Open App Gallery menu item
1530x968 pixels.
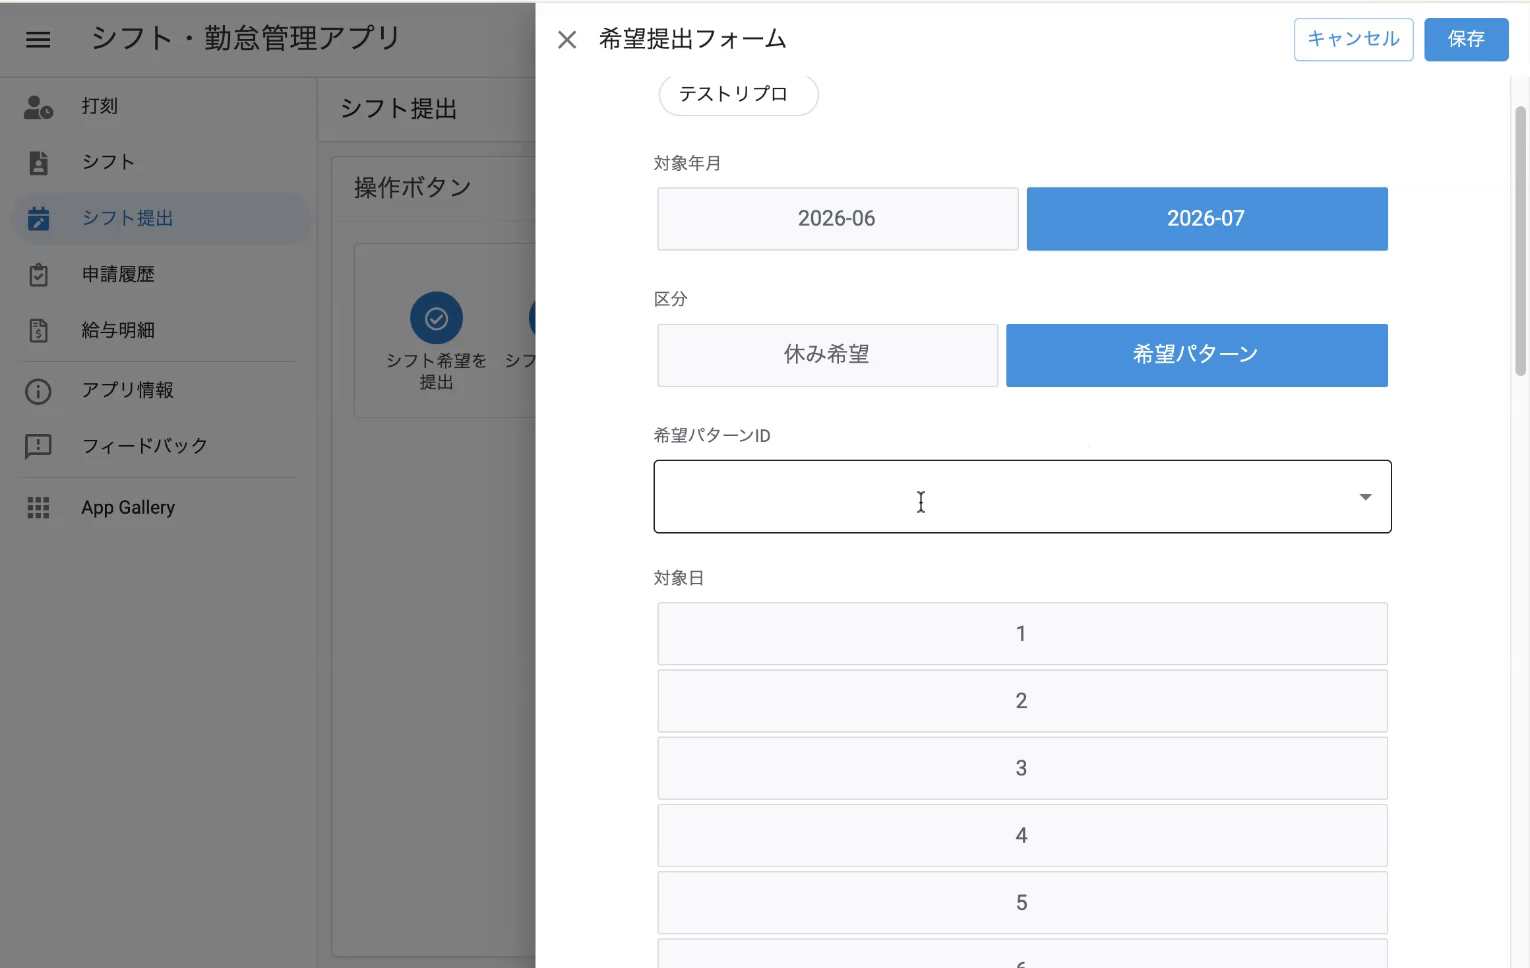pyautogui.click(x=162, y=508)
